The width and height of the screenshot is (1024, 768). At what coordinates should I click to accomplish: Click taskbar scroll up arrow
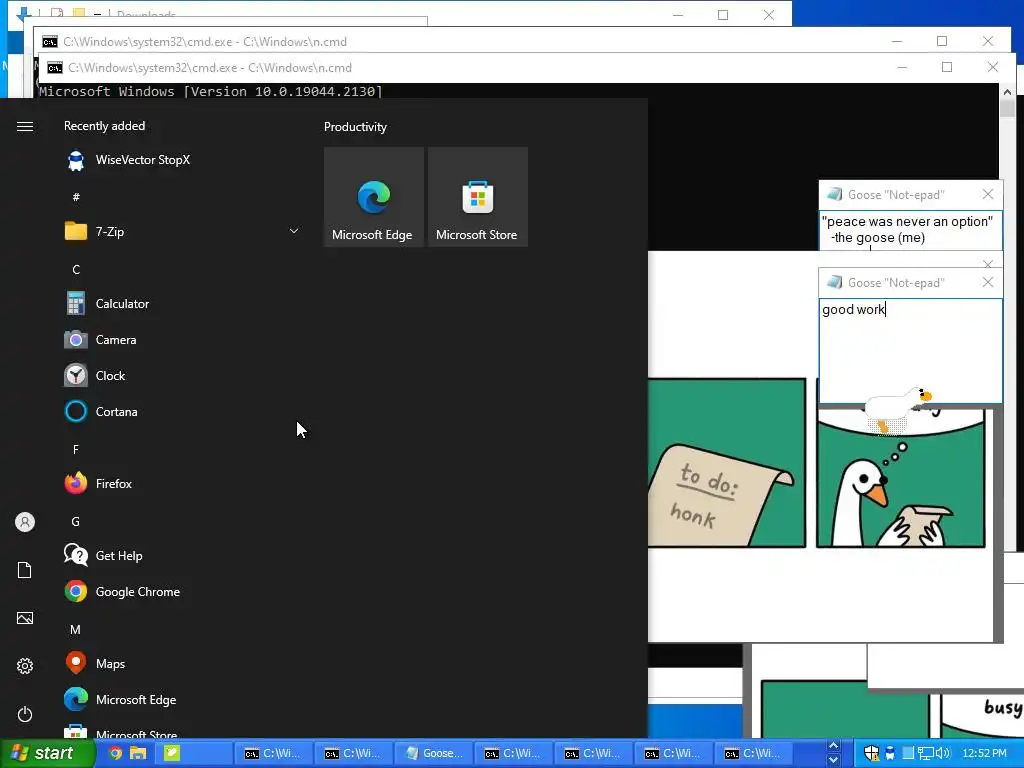(x=833, y=746)
